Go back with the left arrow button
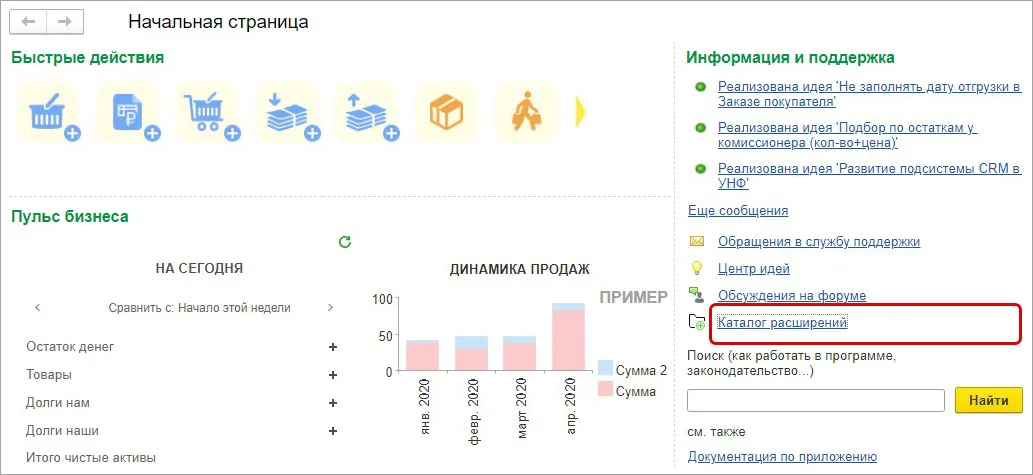 coord(28,22)
